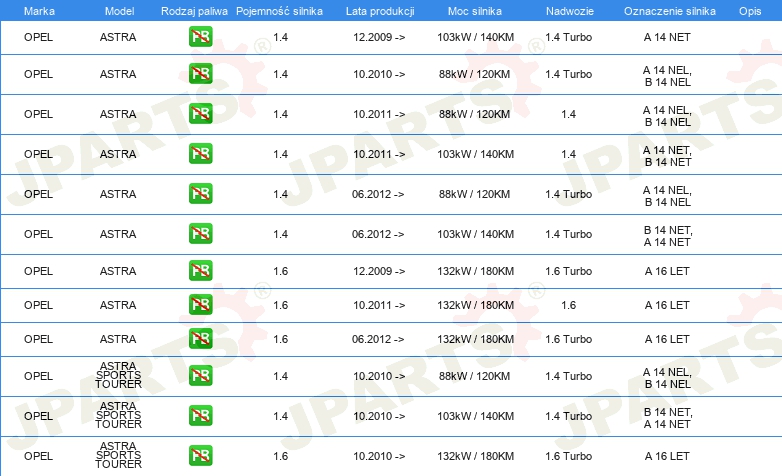Click the fuel icon for Sports Tourer 132kW
Screen dimensions: 782x476
coord(200,456)
